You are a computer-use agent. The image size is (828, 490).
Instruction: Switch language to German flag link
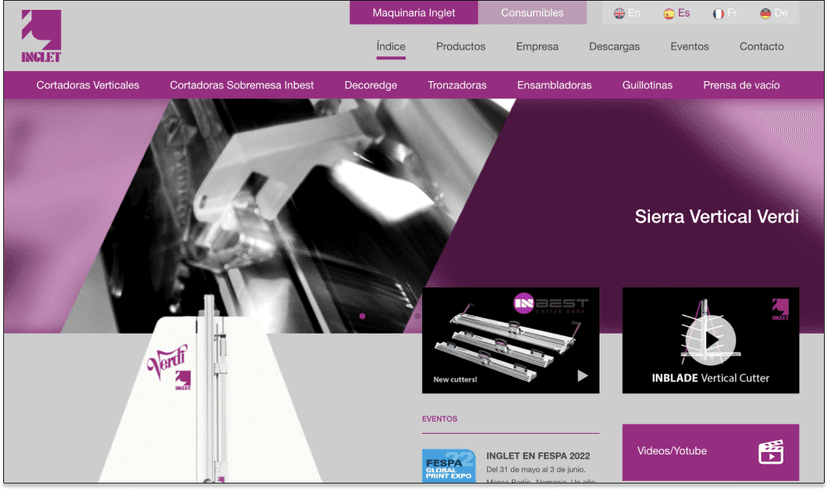[x=774, y=13]
